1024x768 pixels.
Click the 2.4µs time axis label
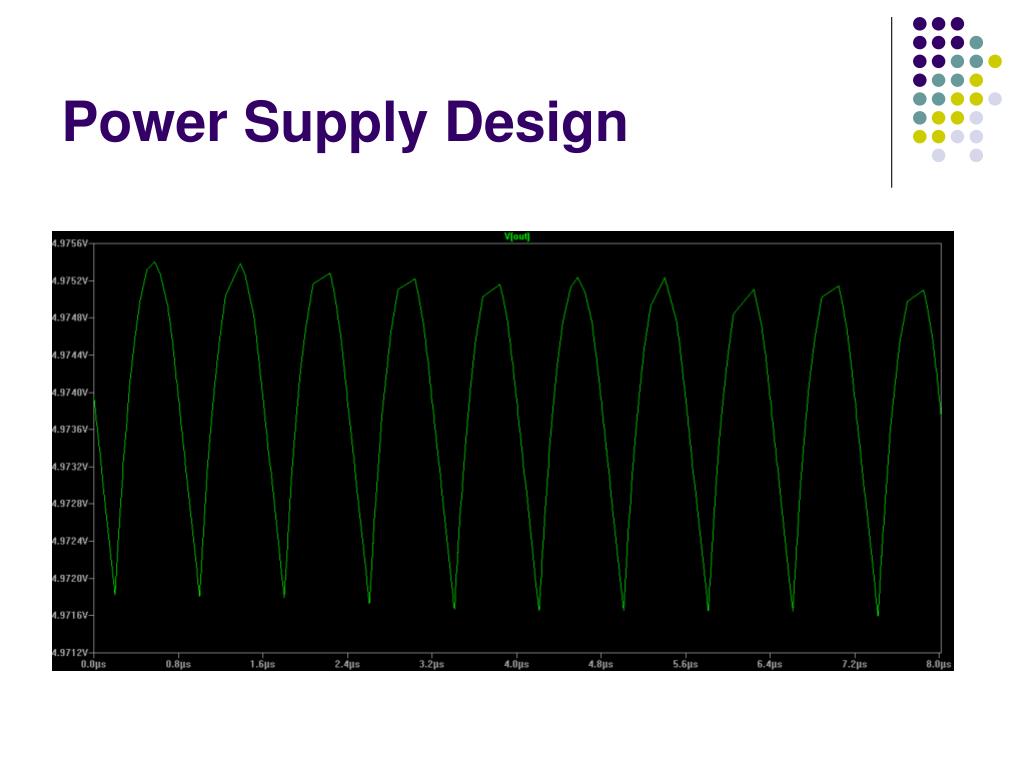(x=347, y=664)
